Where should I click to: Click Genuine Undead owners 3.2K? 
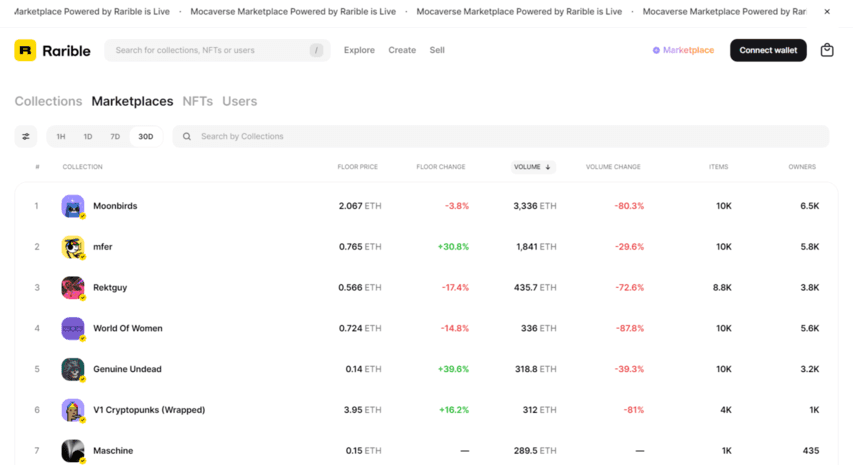pyautogui.click(x=809, y=369)
